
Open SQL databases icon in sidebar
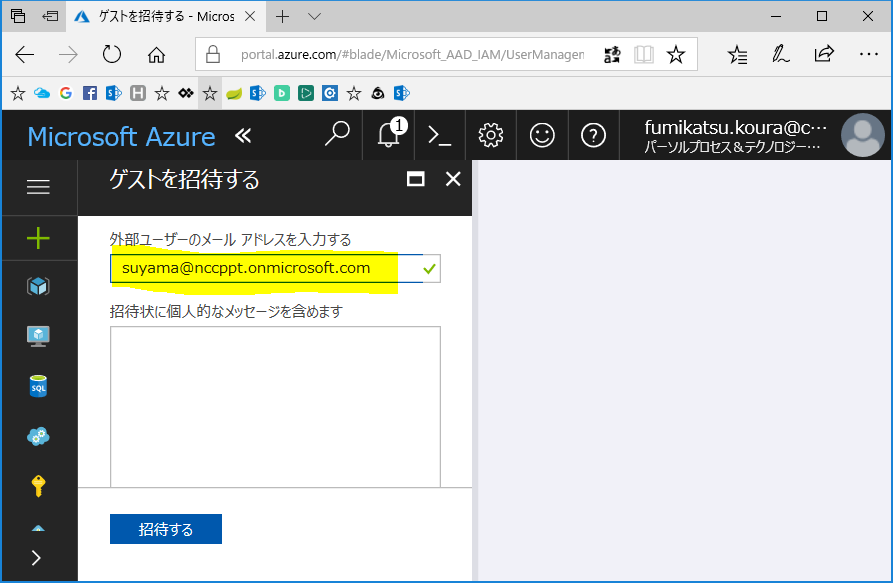click(38, 386)
